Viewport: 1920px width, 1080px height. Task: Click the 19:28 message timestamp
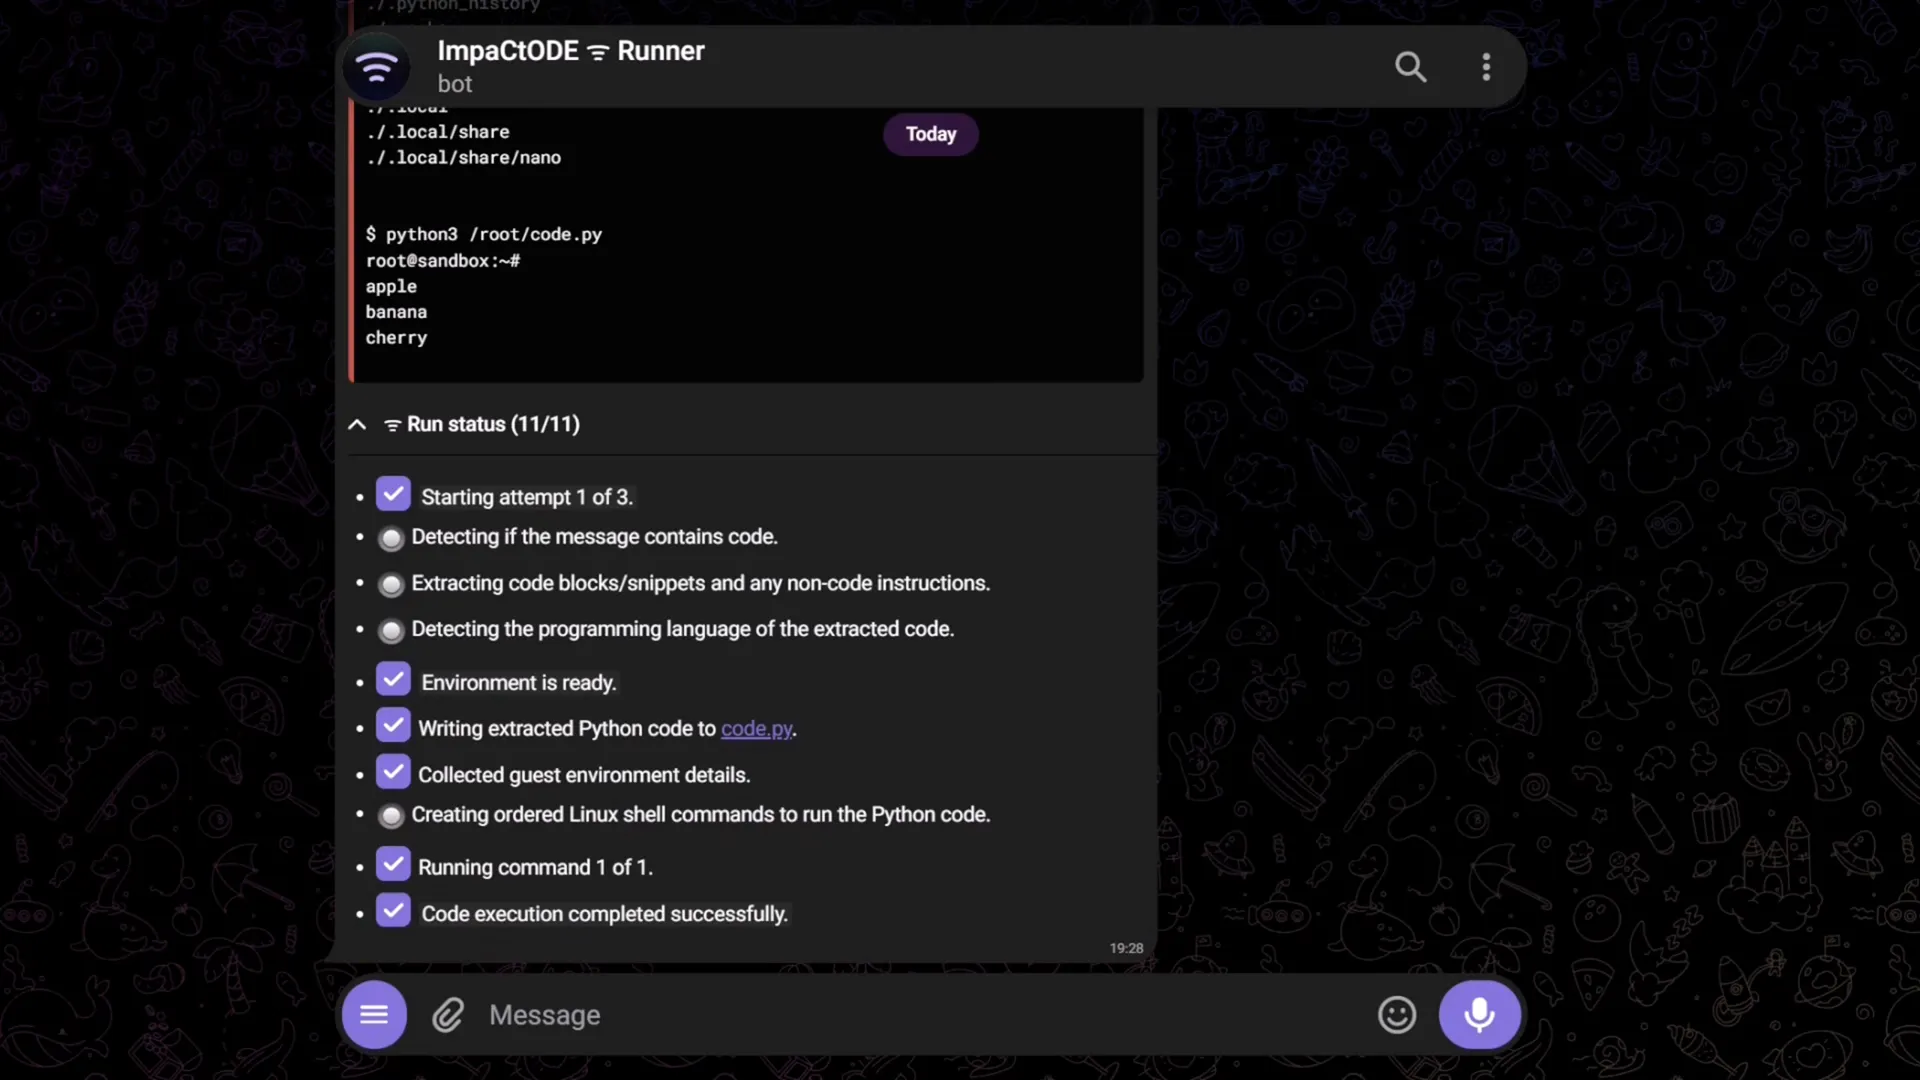point(1126,948)
